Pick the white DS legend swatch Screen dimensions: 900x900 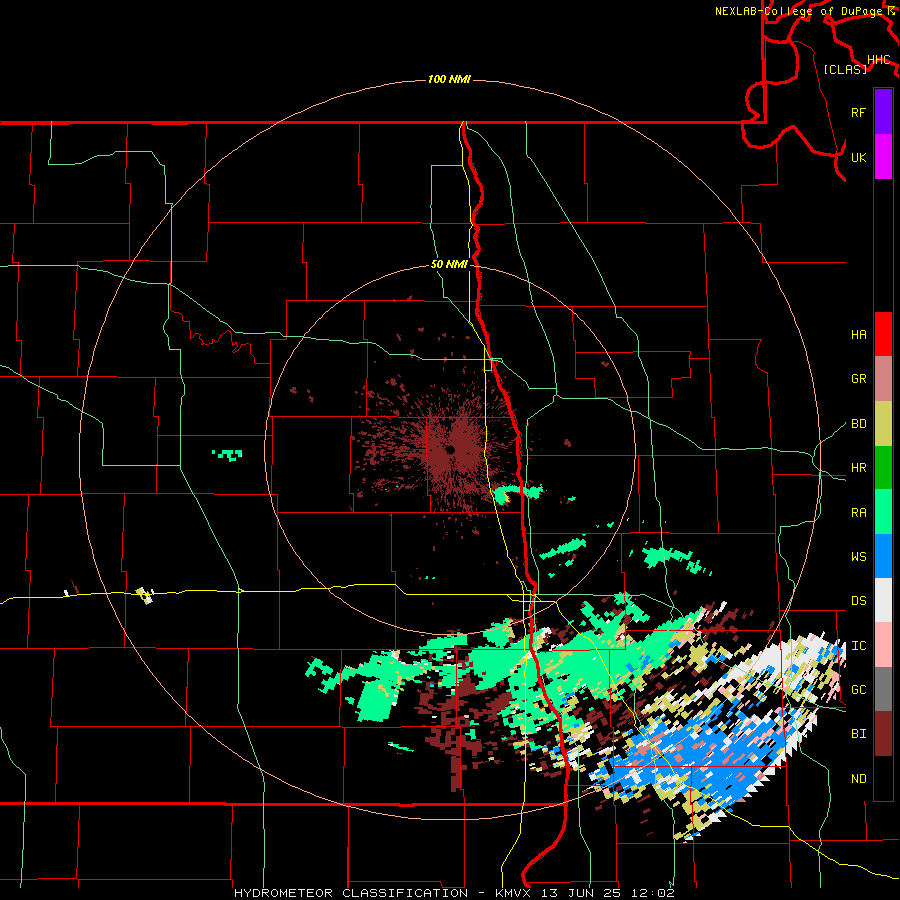click(x=883, y=600)
